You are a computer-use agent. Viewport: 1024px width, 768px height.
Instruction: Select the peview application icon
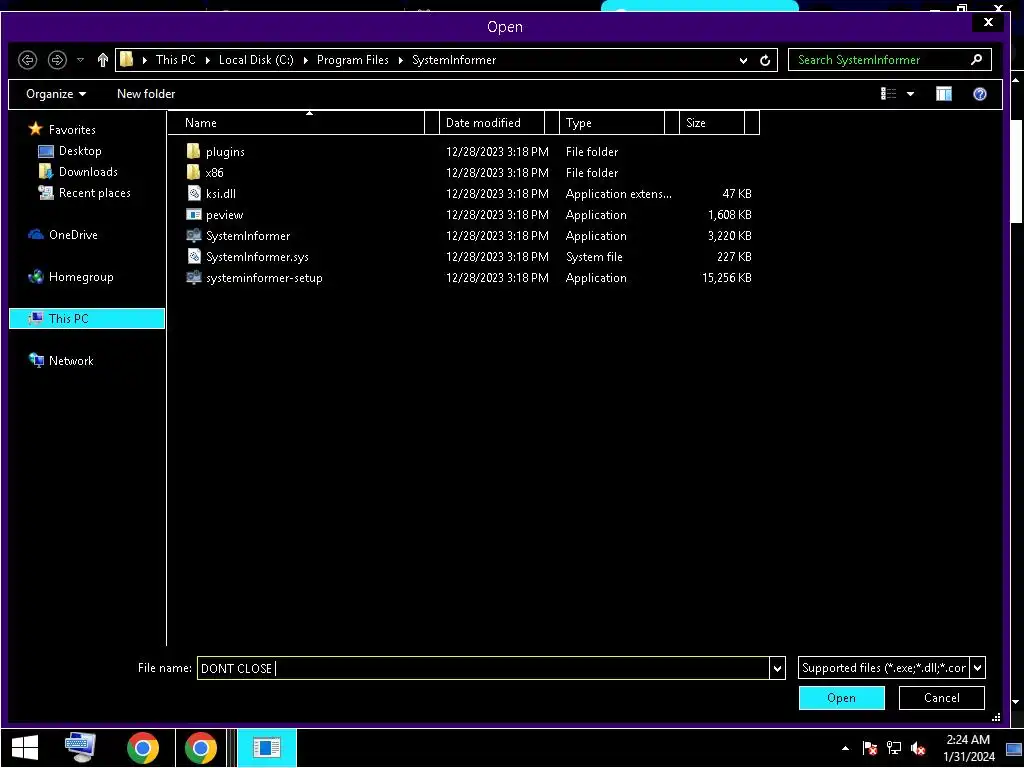coord(194,214)
